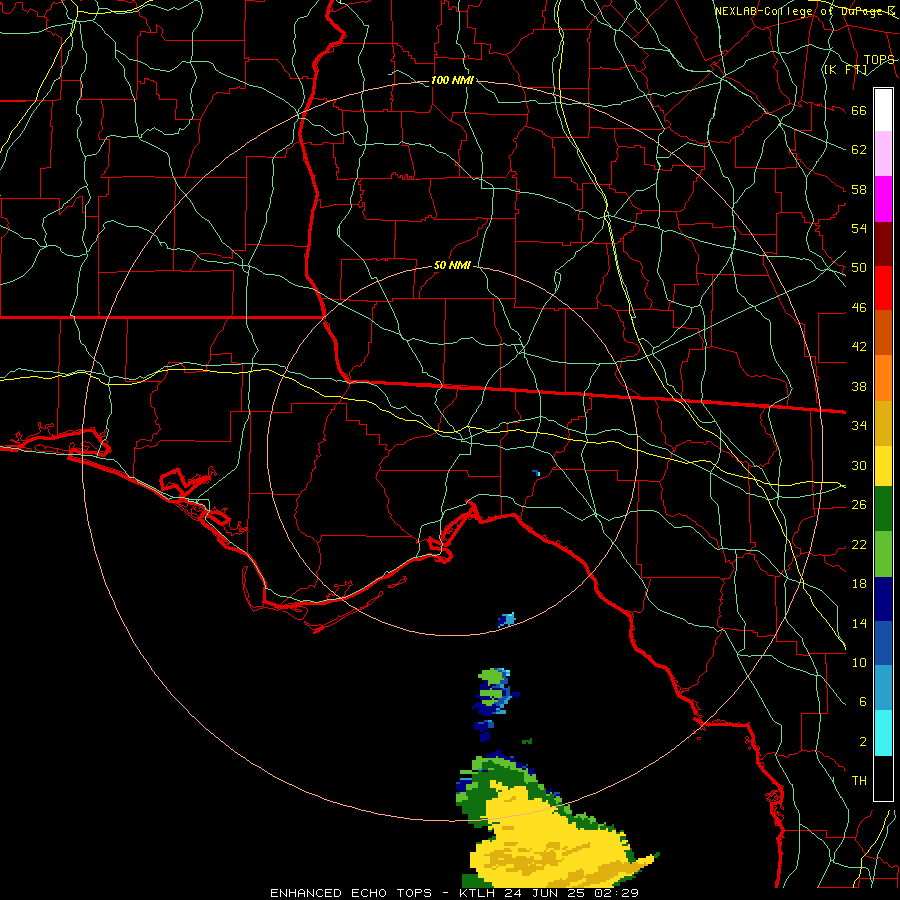Select the bright red legend swatch
Image resolution: width=900 pixels, height=900 pixels.
coord(883,288)
